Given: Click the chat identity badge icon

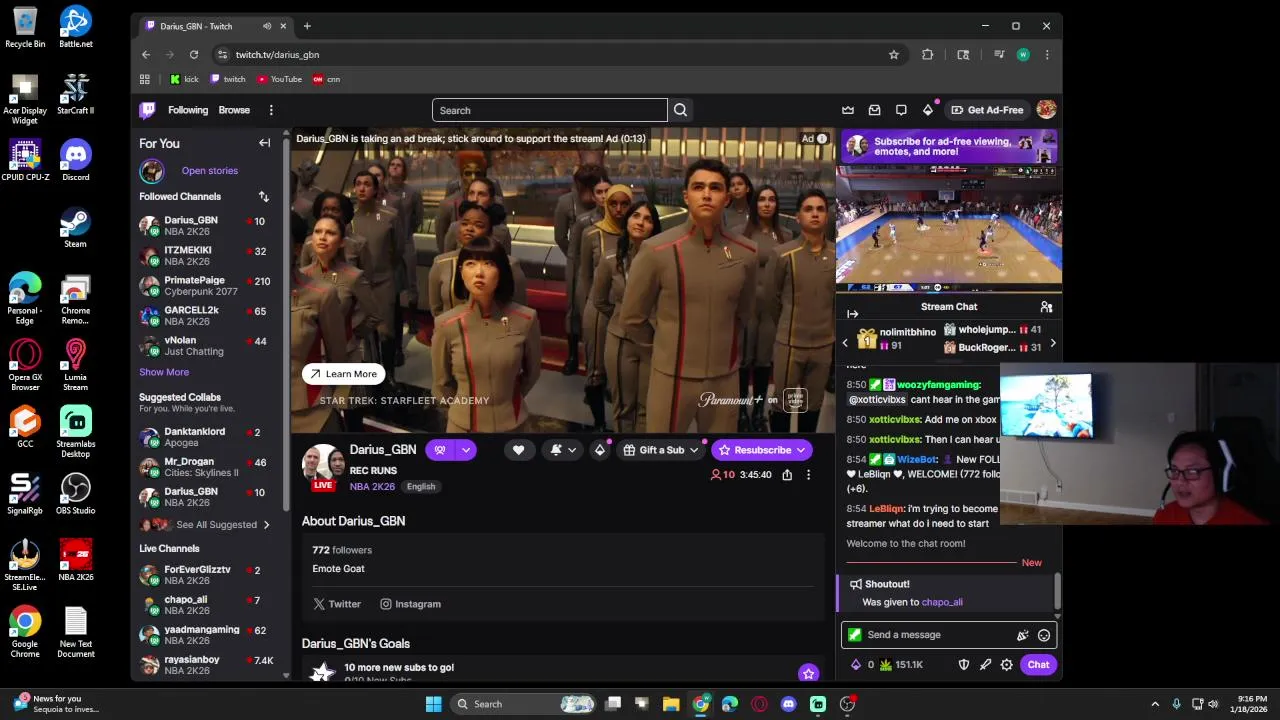Looking at the screenshot, I should pyautogui.click(x=854, y=635).
